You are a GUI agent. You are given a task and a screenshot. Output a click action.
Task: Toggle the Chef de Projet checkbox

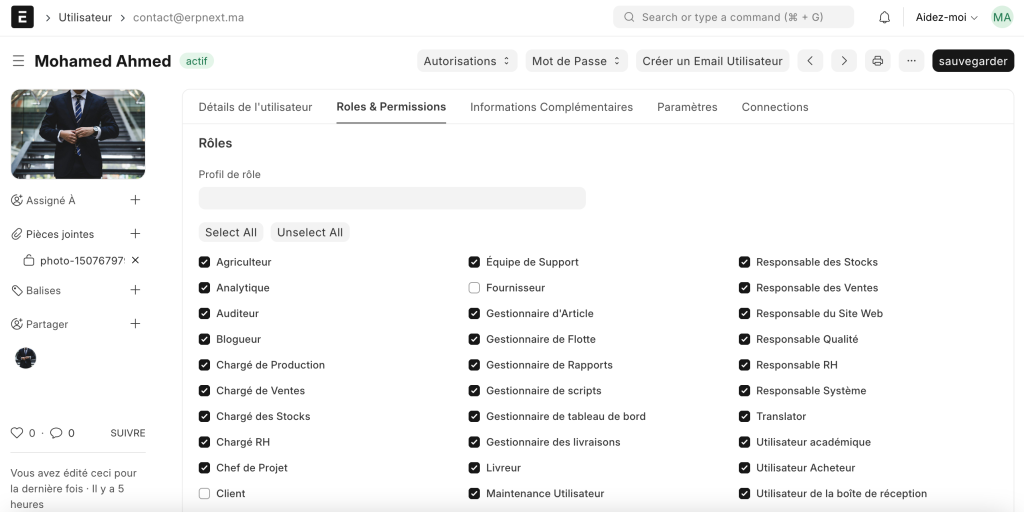coord(204,468)
